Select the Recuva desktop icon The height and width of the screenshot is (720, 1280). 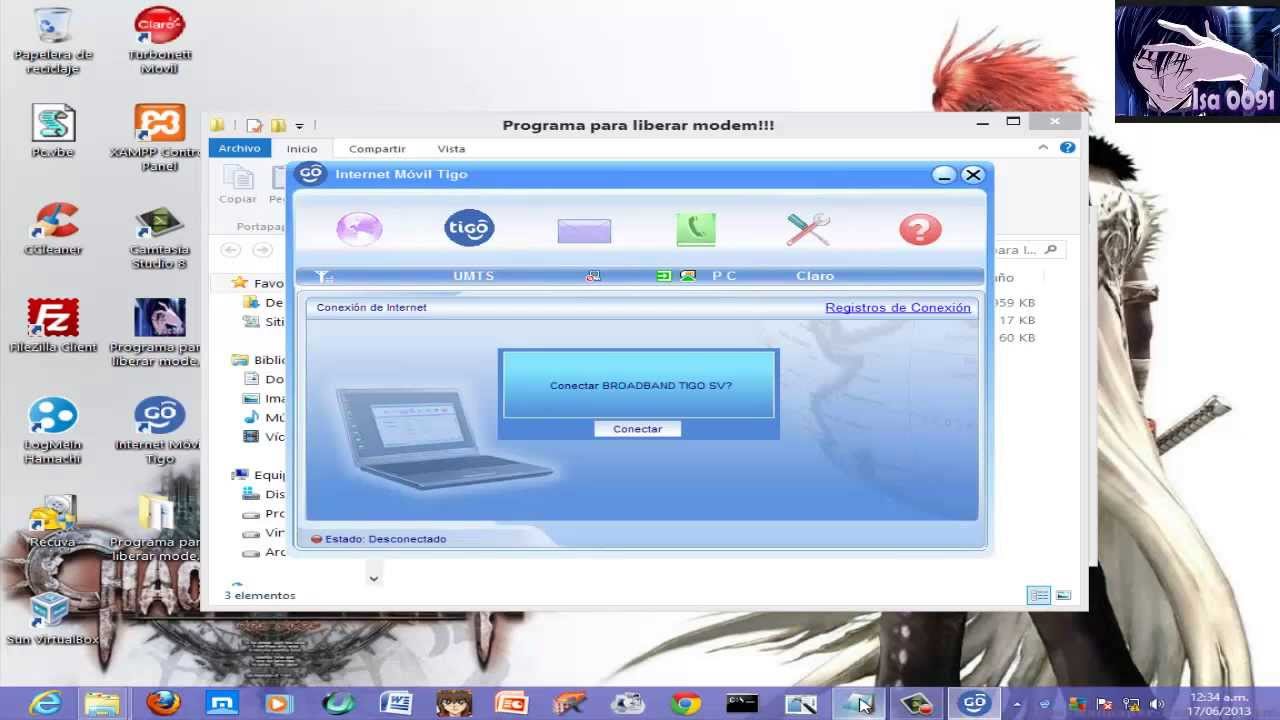(x=53, y=522)
